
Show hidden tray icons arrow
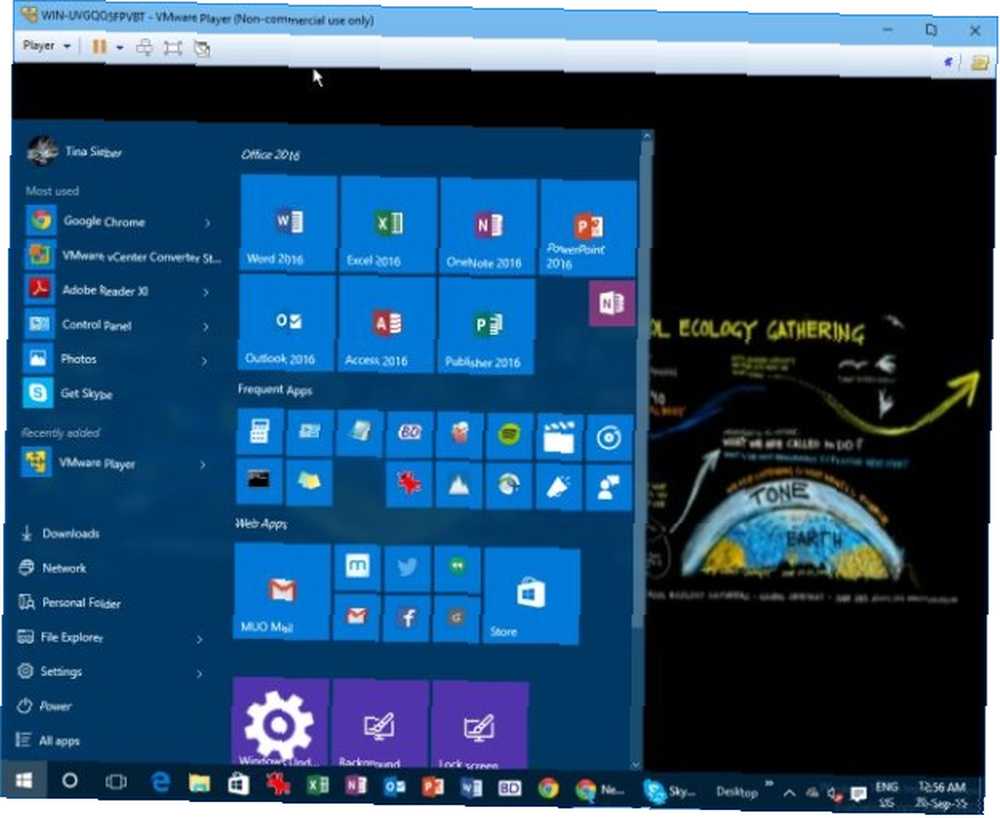click(789, 794)
